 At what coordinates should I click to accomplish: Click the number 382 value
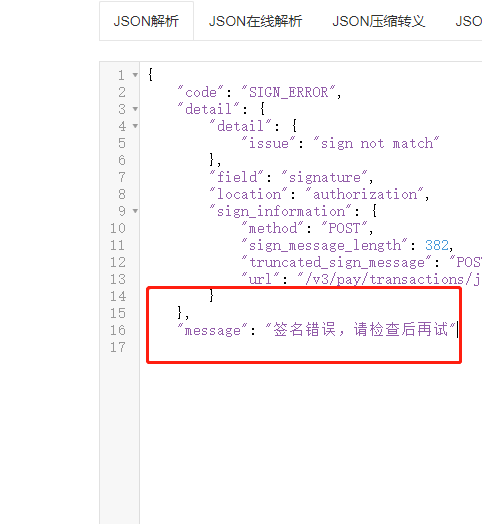click(437, 245)
